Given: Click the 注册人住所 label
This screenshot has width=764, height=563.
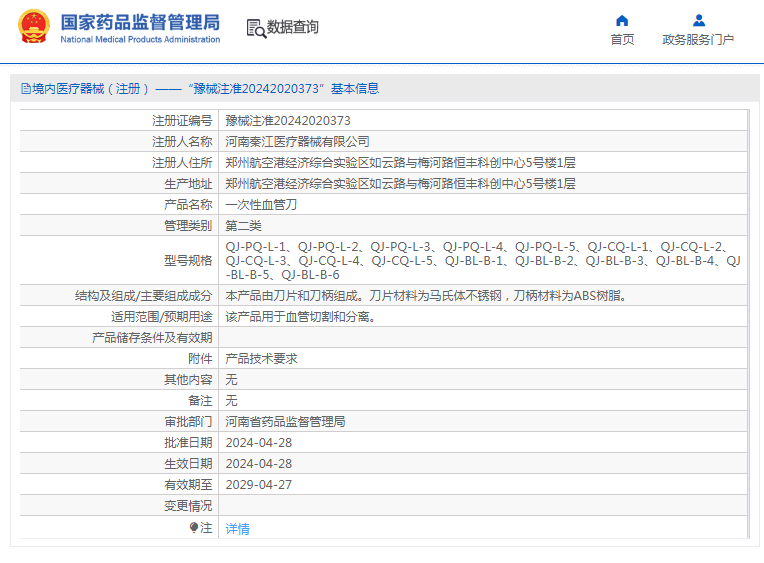Looking at the screenshot, I should pyautogui.click(x=182, y=162).
